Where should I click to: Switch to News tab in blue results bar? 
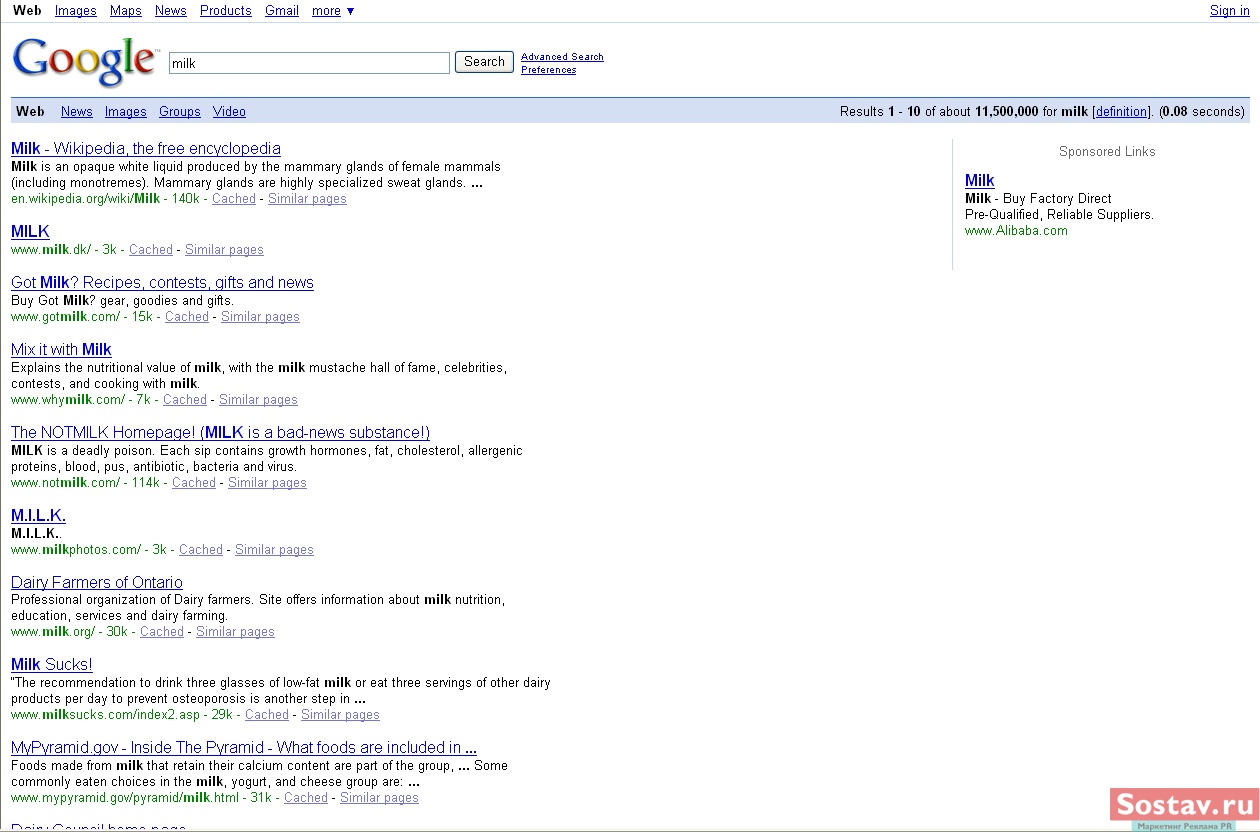click(x=77, y=112)
